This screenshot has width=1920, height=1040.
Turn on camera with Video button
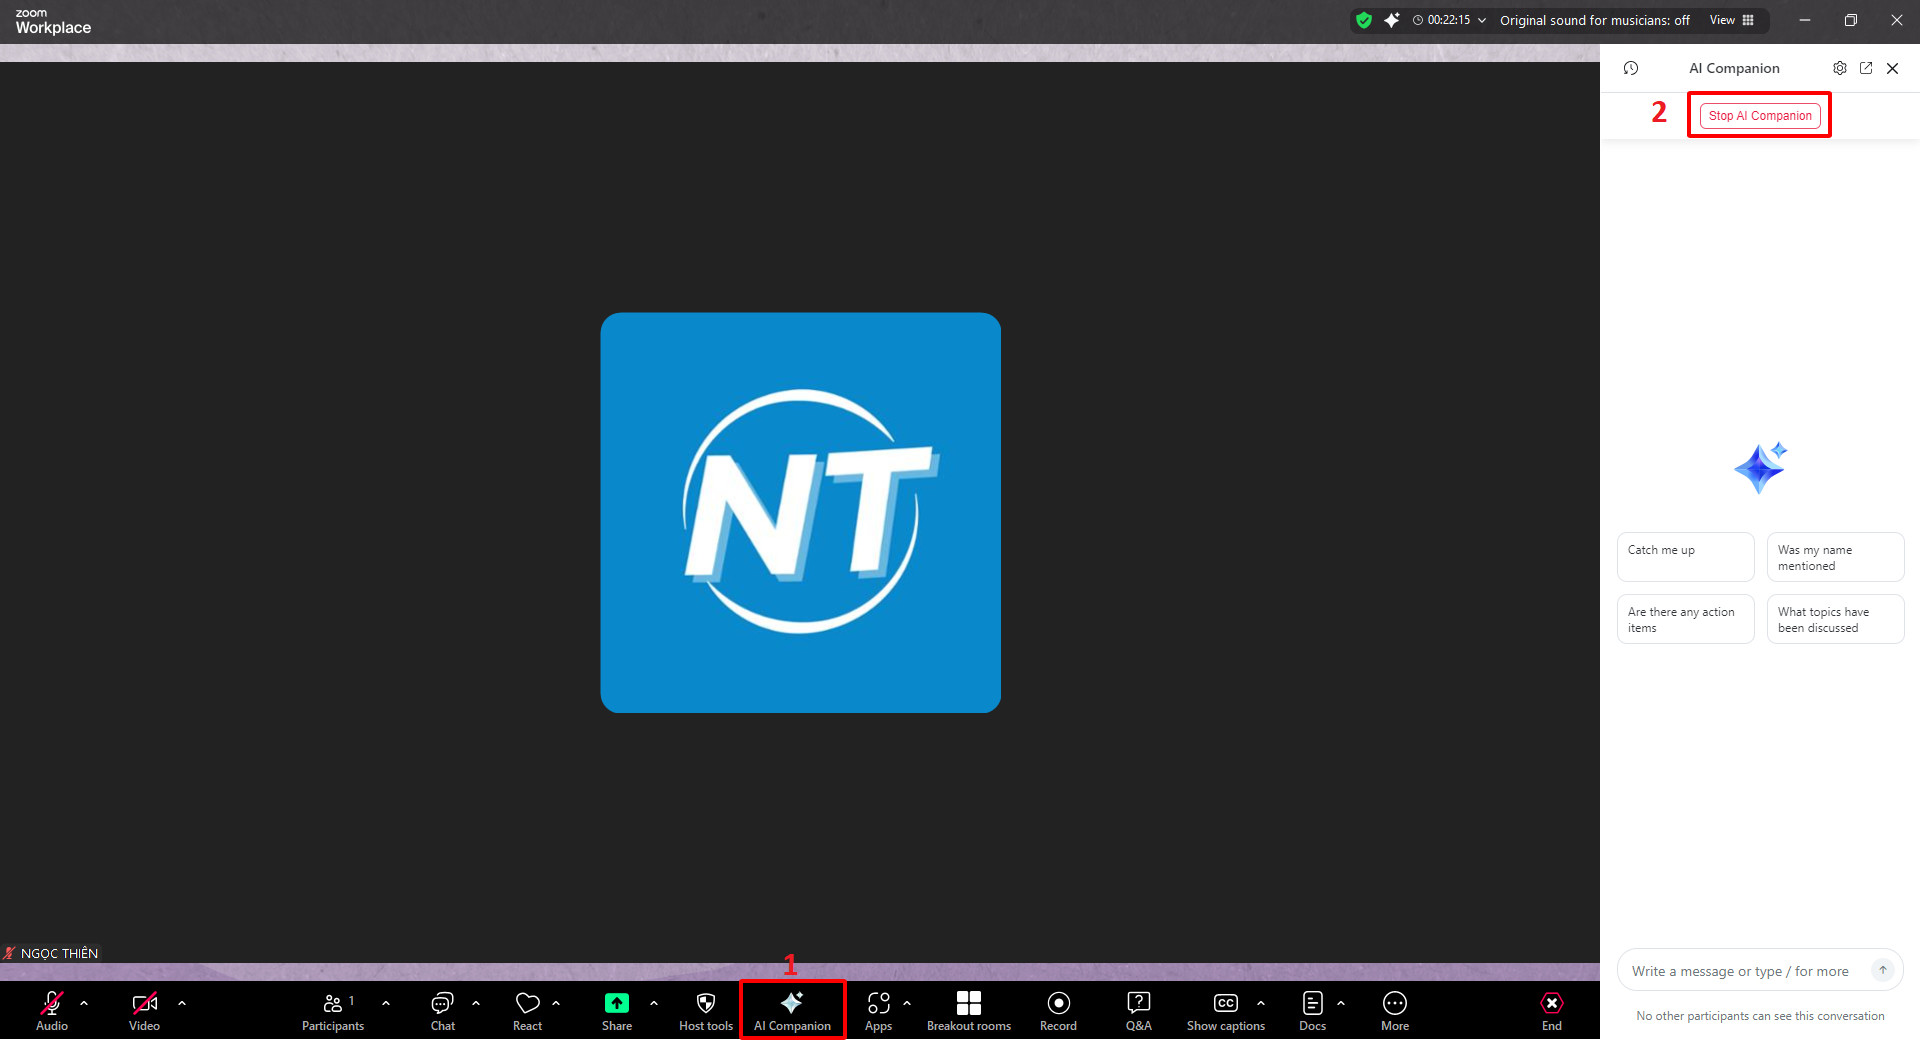[x=145, y=1010]
